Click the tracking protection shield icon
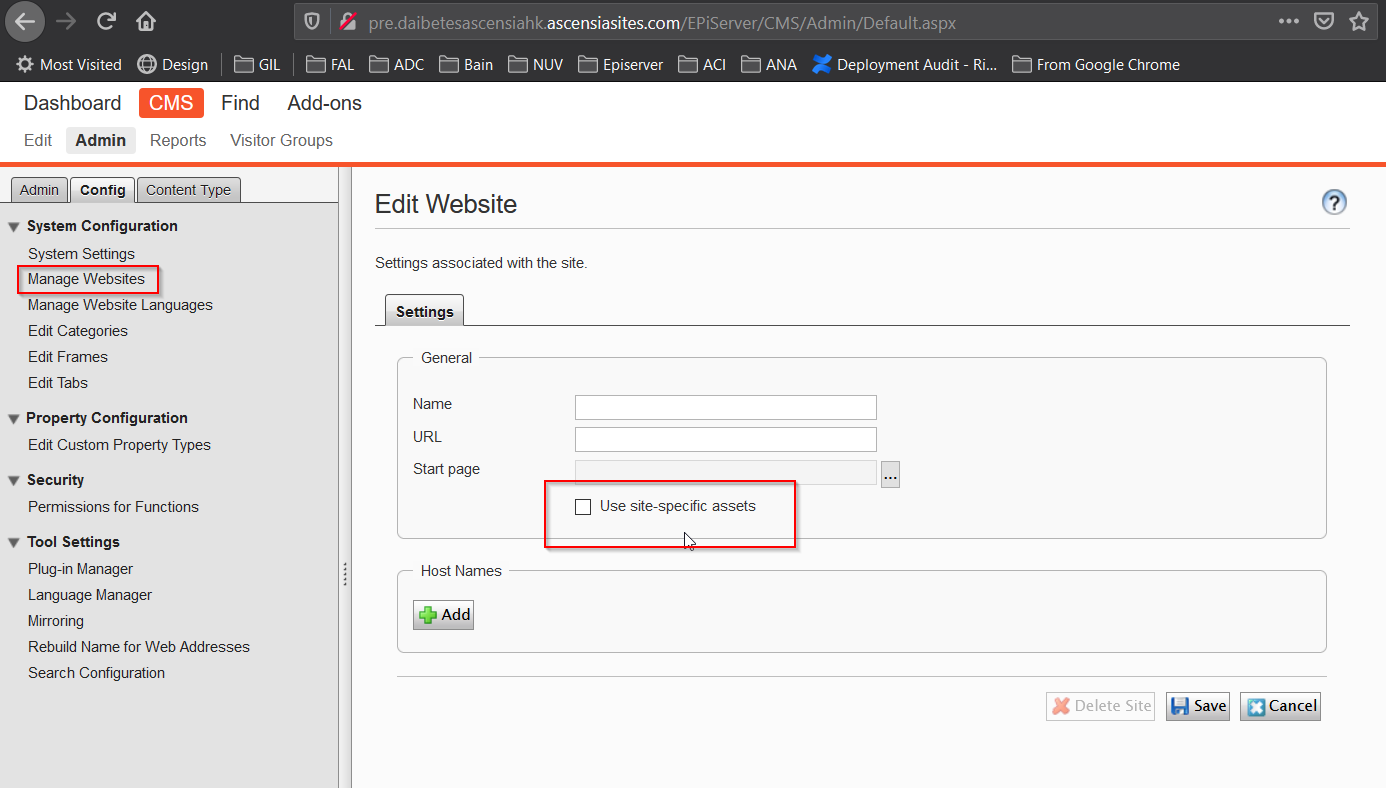Screen dimensions: 1386x788 [312, 21]
